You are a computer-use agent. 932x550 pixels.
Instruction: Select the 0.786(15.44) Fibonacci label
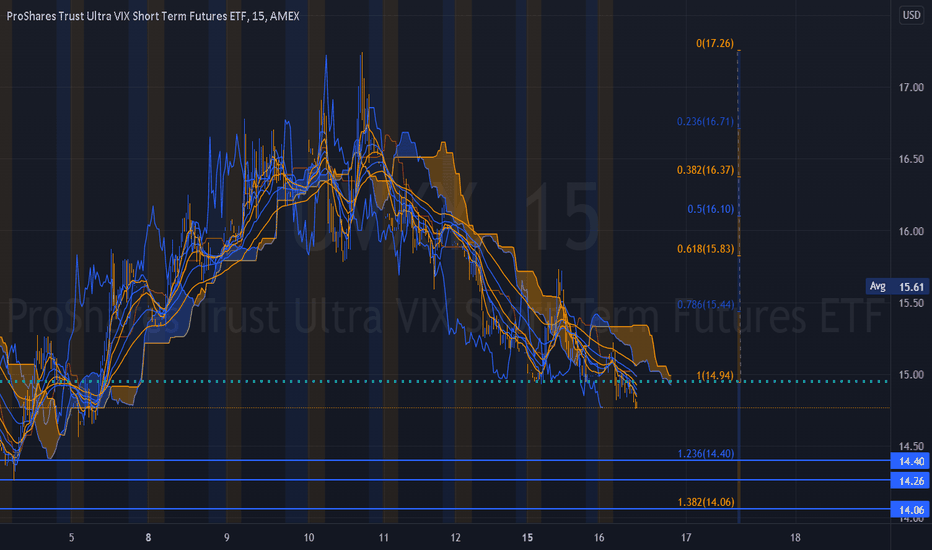(x=705, y=305)
